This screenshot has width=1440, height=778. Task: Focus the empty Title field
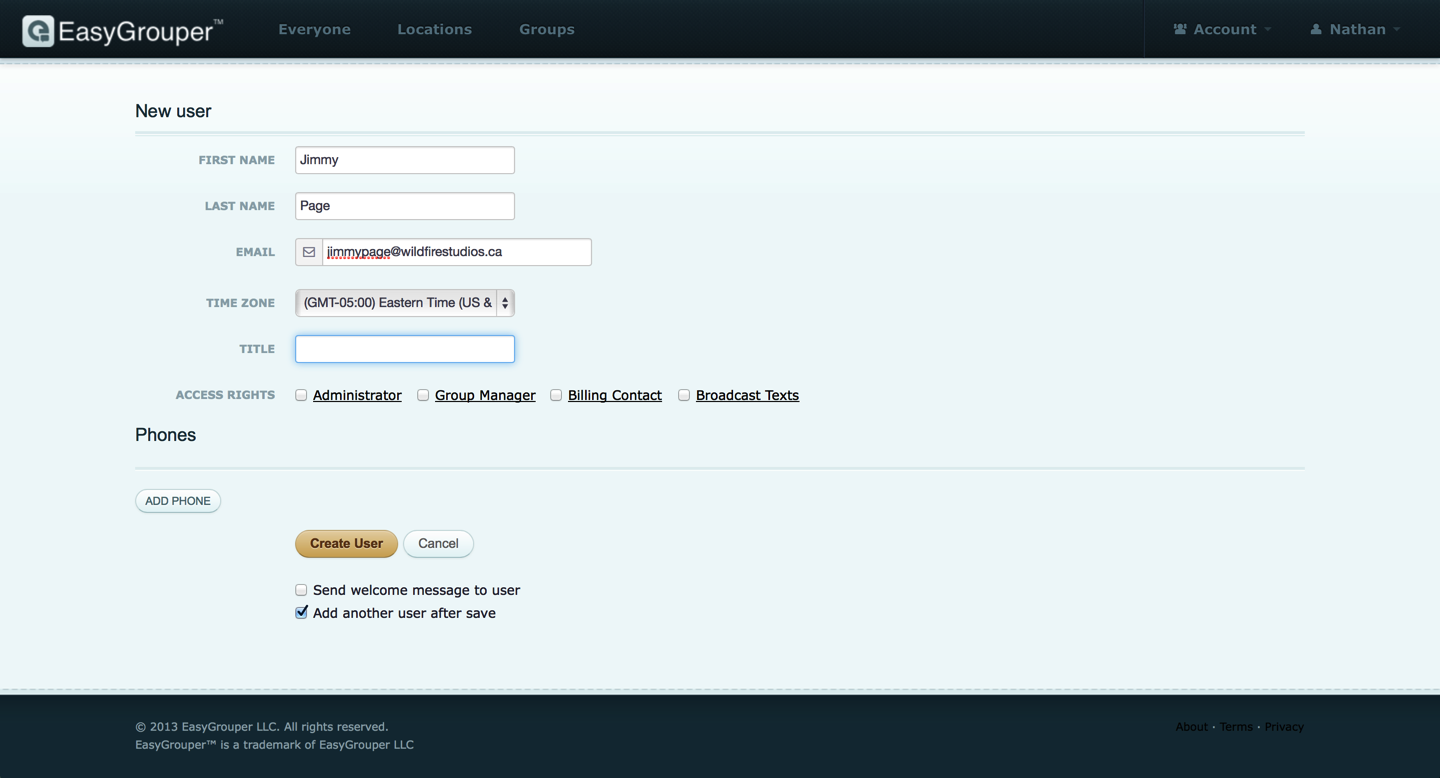point(405,349)
